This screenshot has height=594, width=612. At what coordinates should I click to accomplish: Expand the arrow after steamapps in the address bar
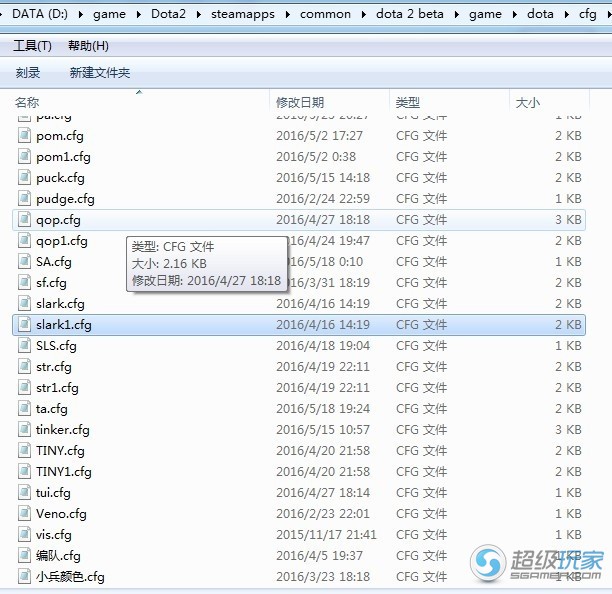pos(288,15)
